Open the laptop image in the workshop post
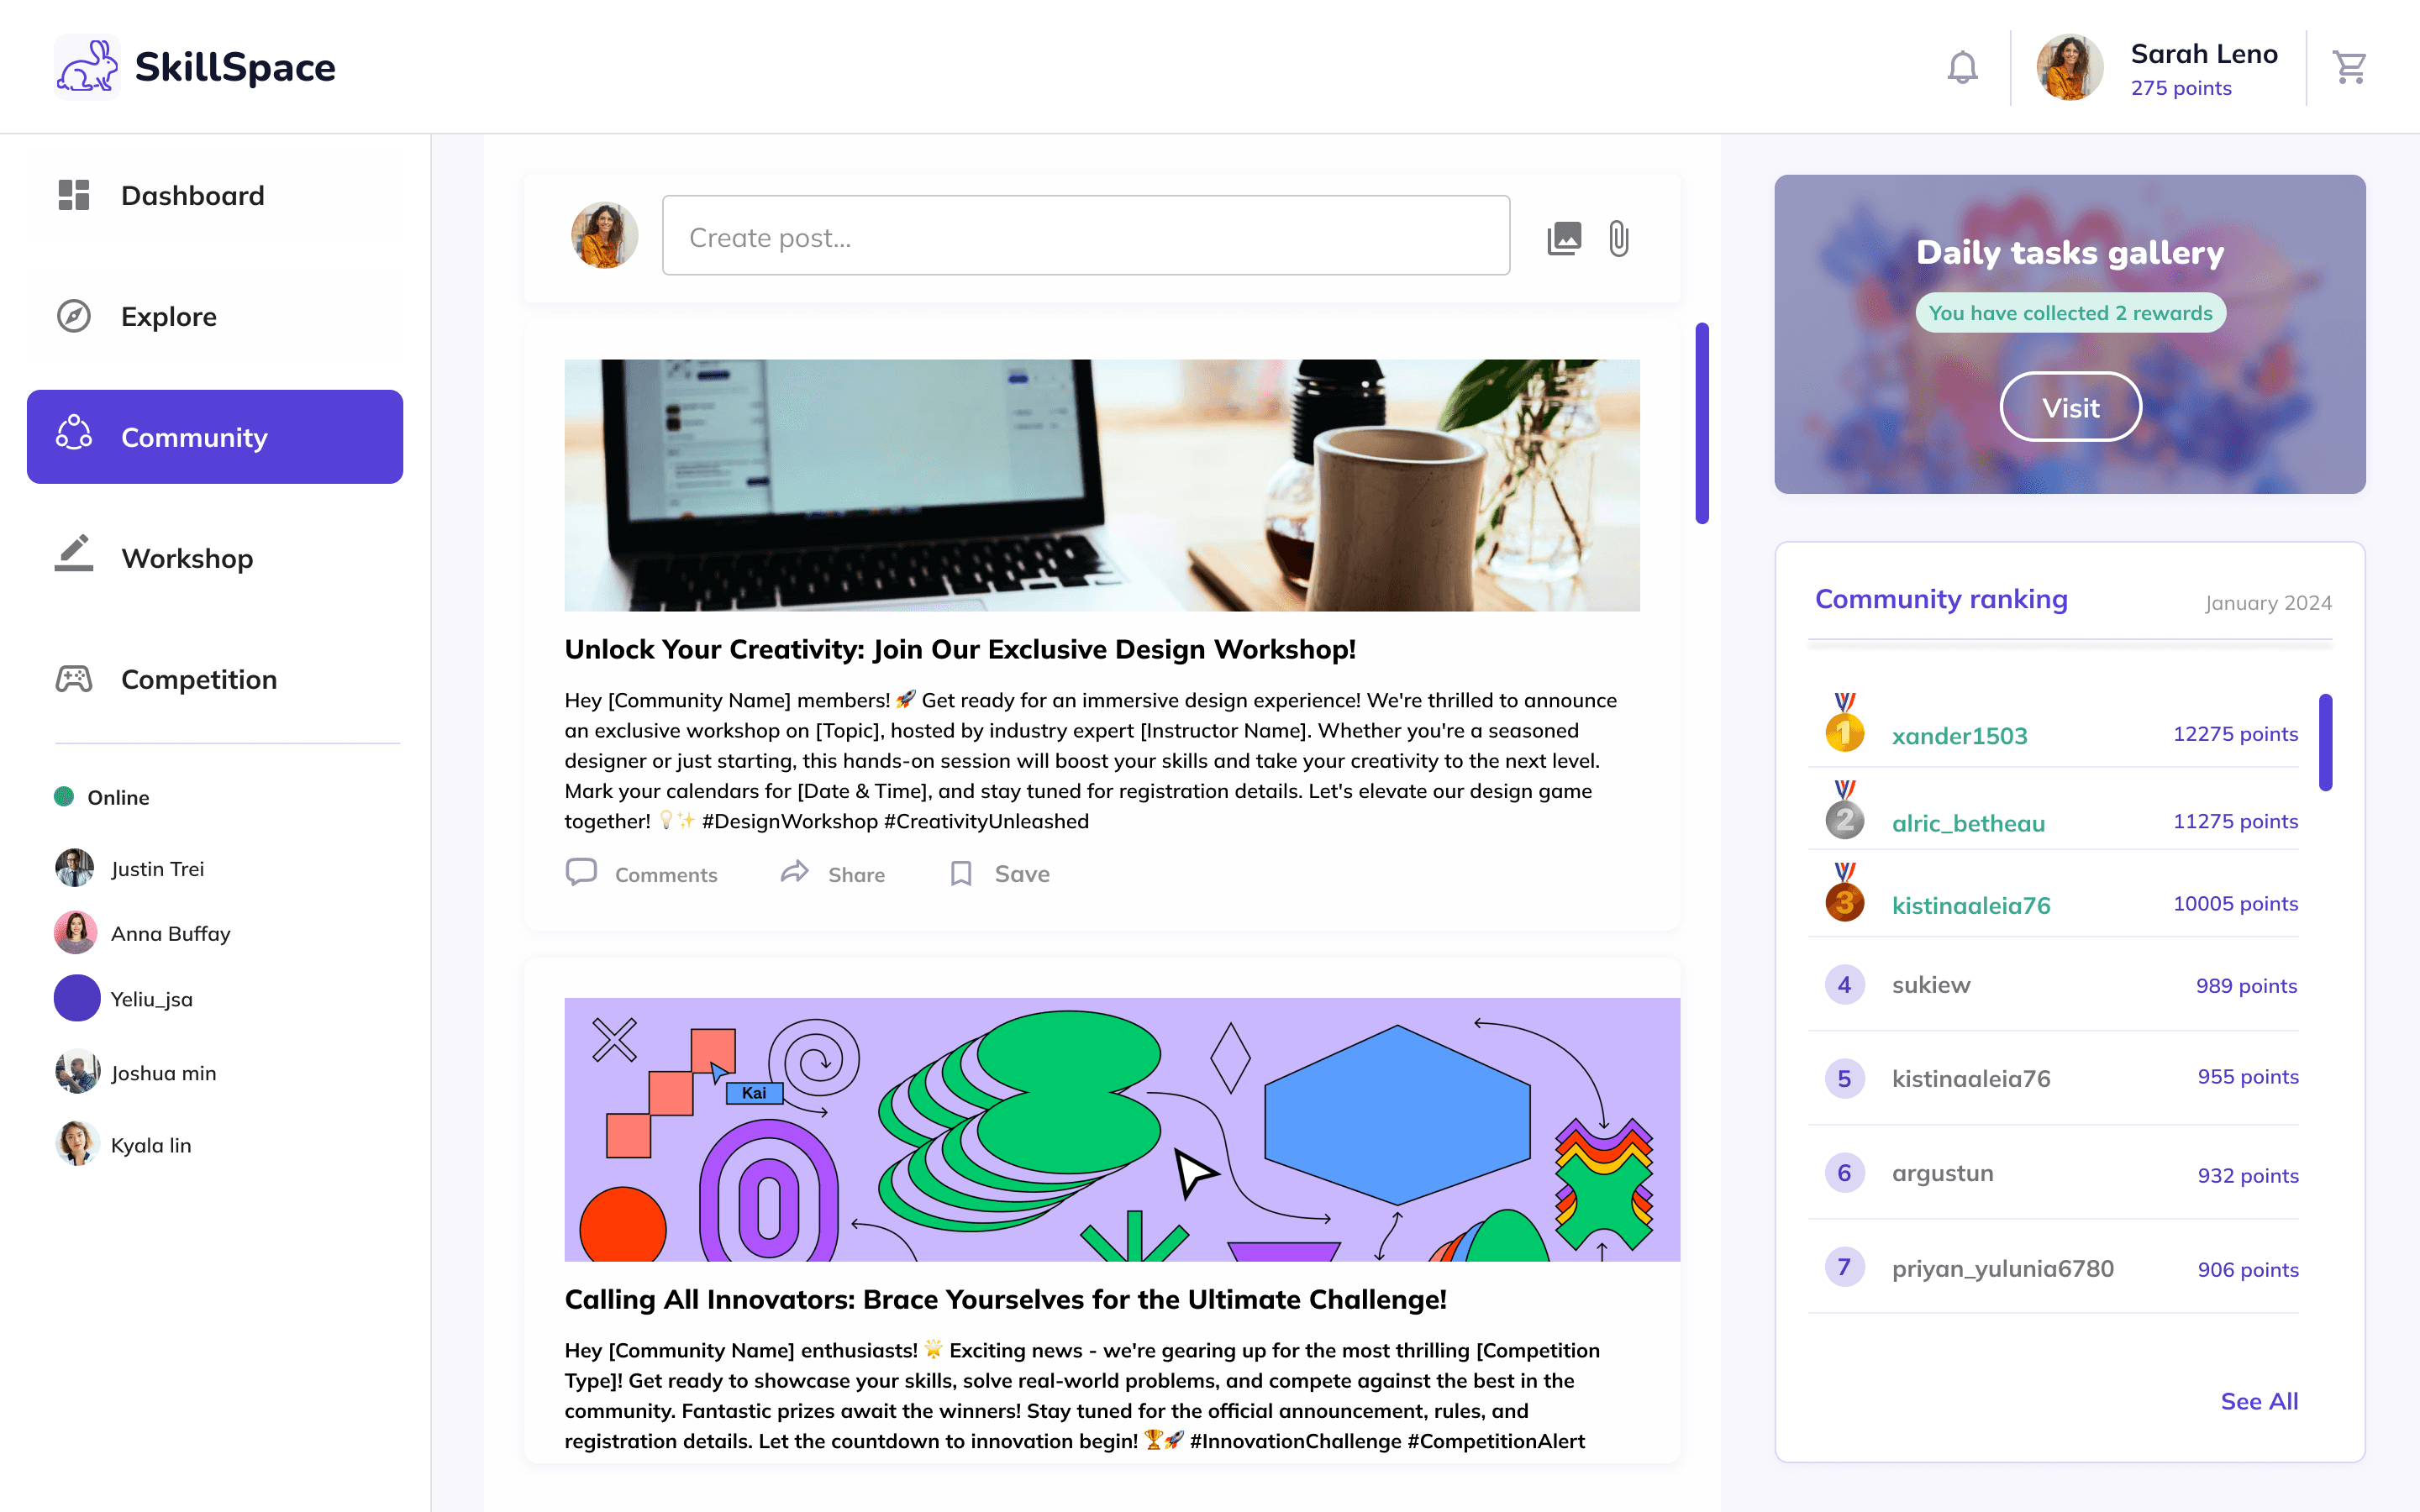The image size is (2420, 1512). click(1102, 485)
